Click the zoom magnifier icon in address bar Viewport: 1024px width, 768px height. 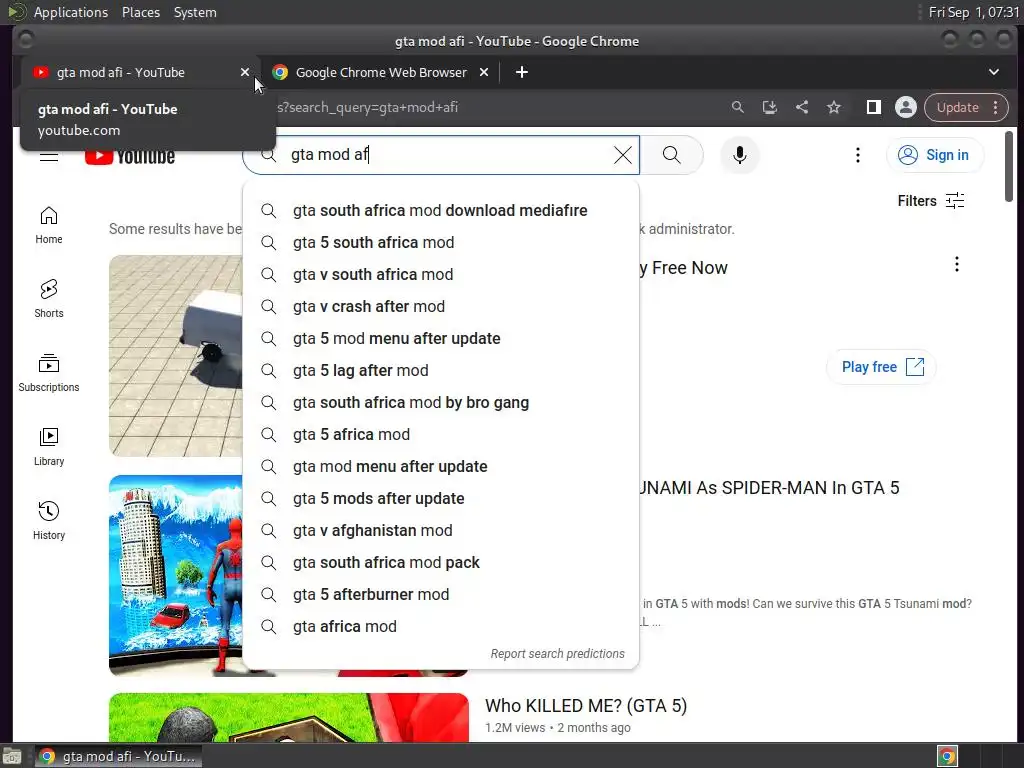click(x=738, y=108)
